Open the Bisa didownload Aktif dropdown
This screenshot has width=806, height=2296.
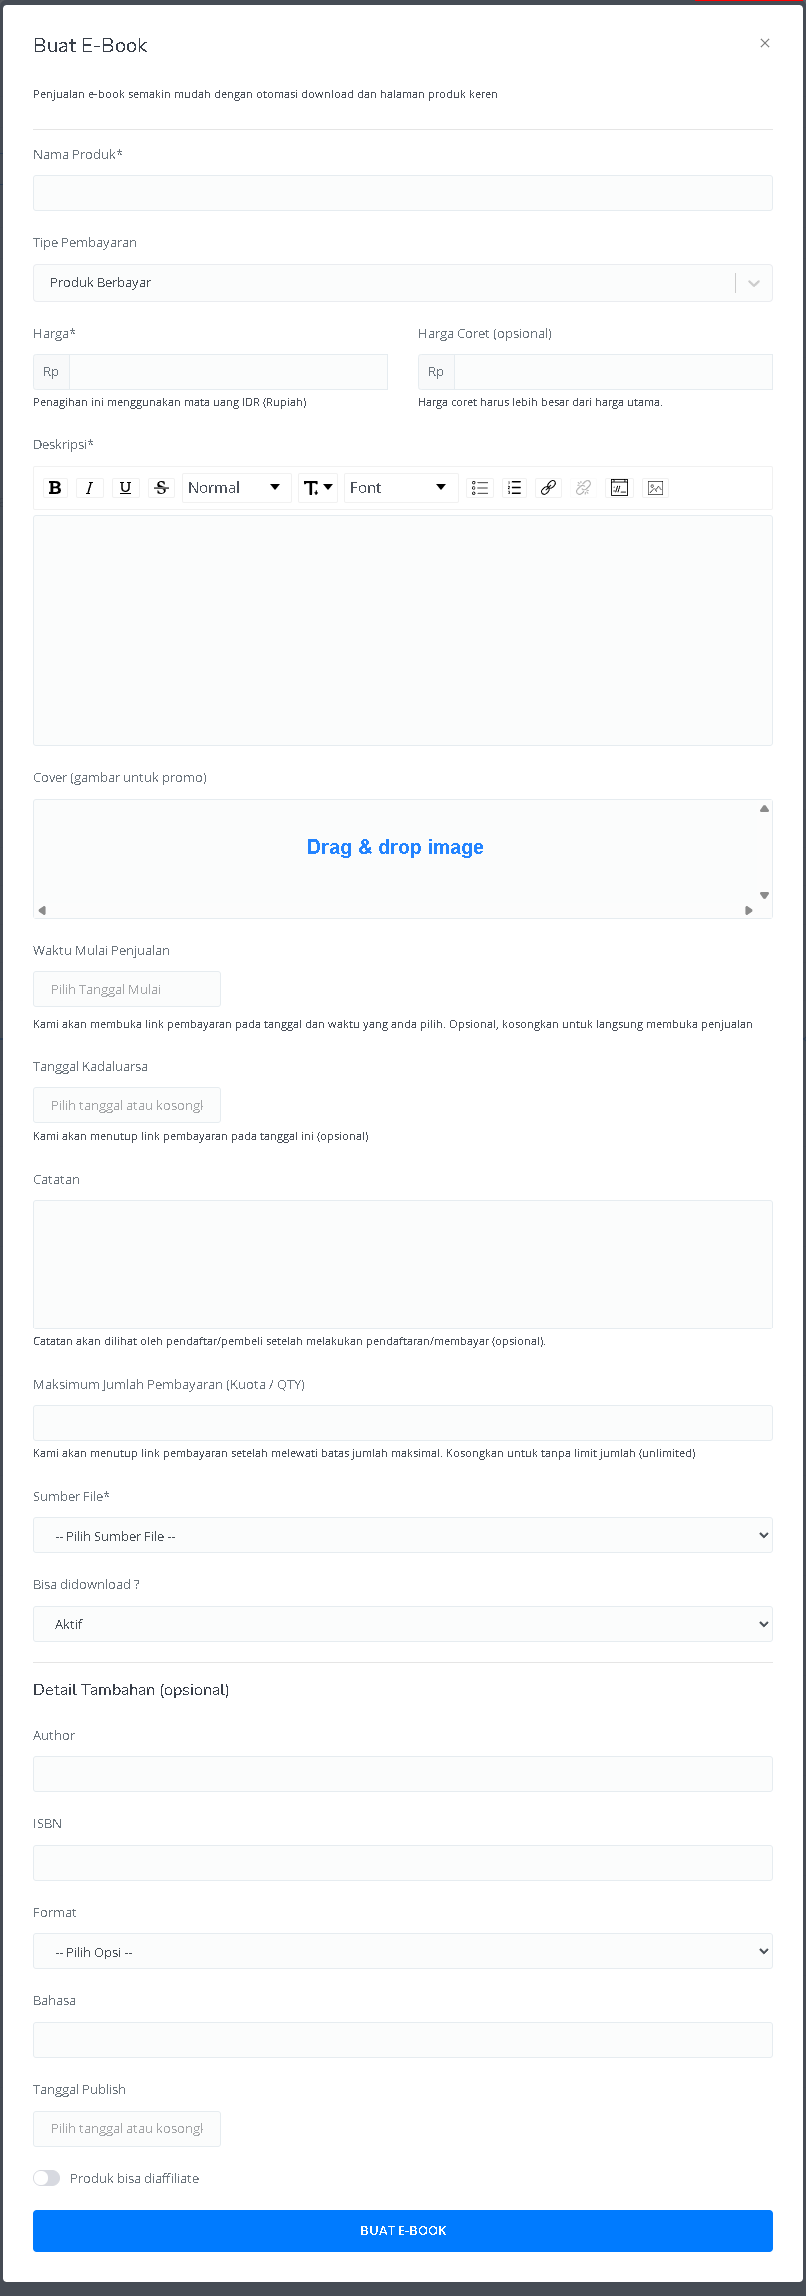pos(403,1624)
